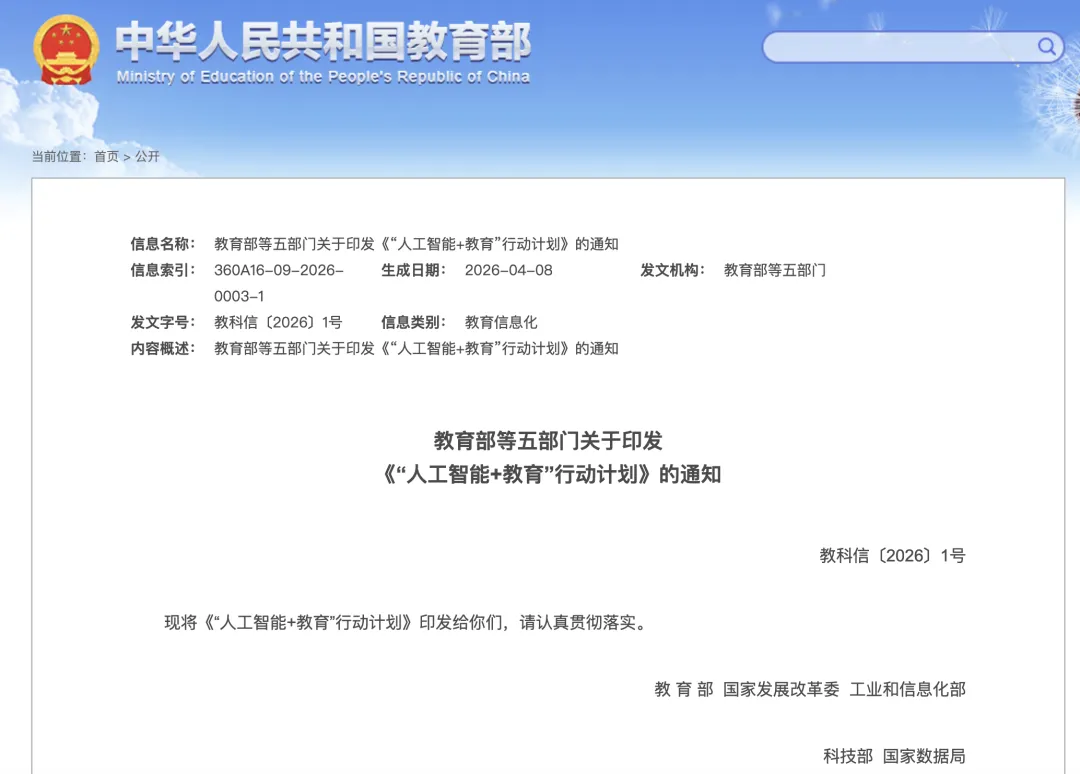Click the 教育部等五部门 issuer value
This screenshot has width=1080, height=774.
(775, 270)
